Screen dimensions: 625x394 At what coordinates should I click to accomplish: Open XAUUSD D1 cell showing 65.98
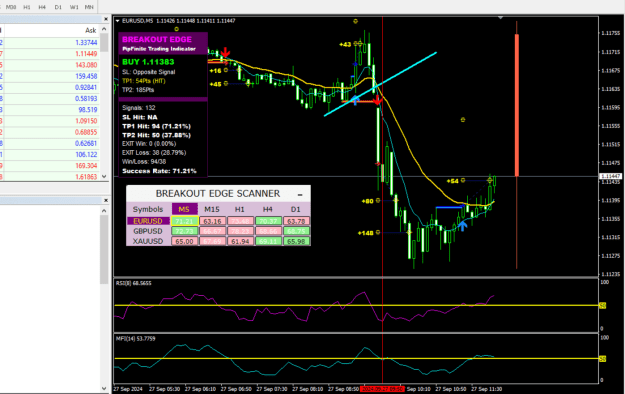coord(296,241)
